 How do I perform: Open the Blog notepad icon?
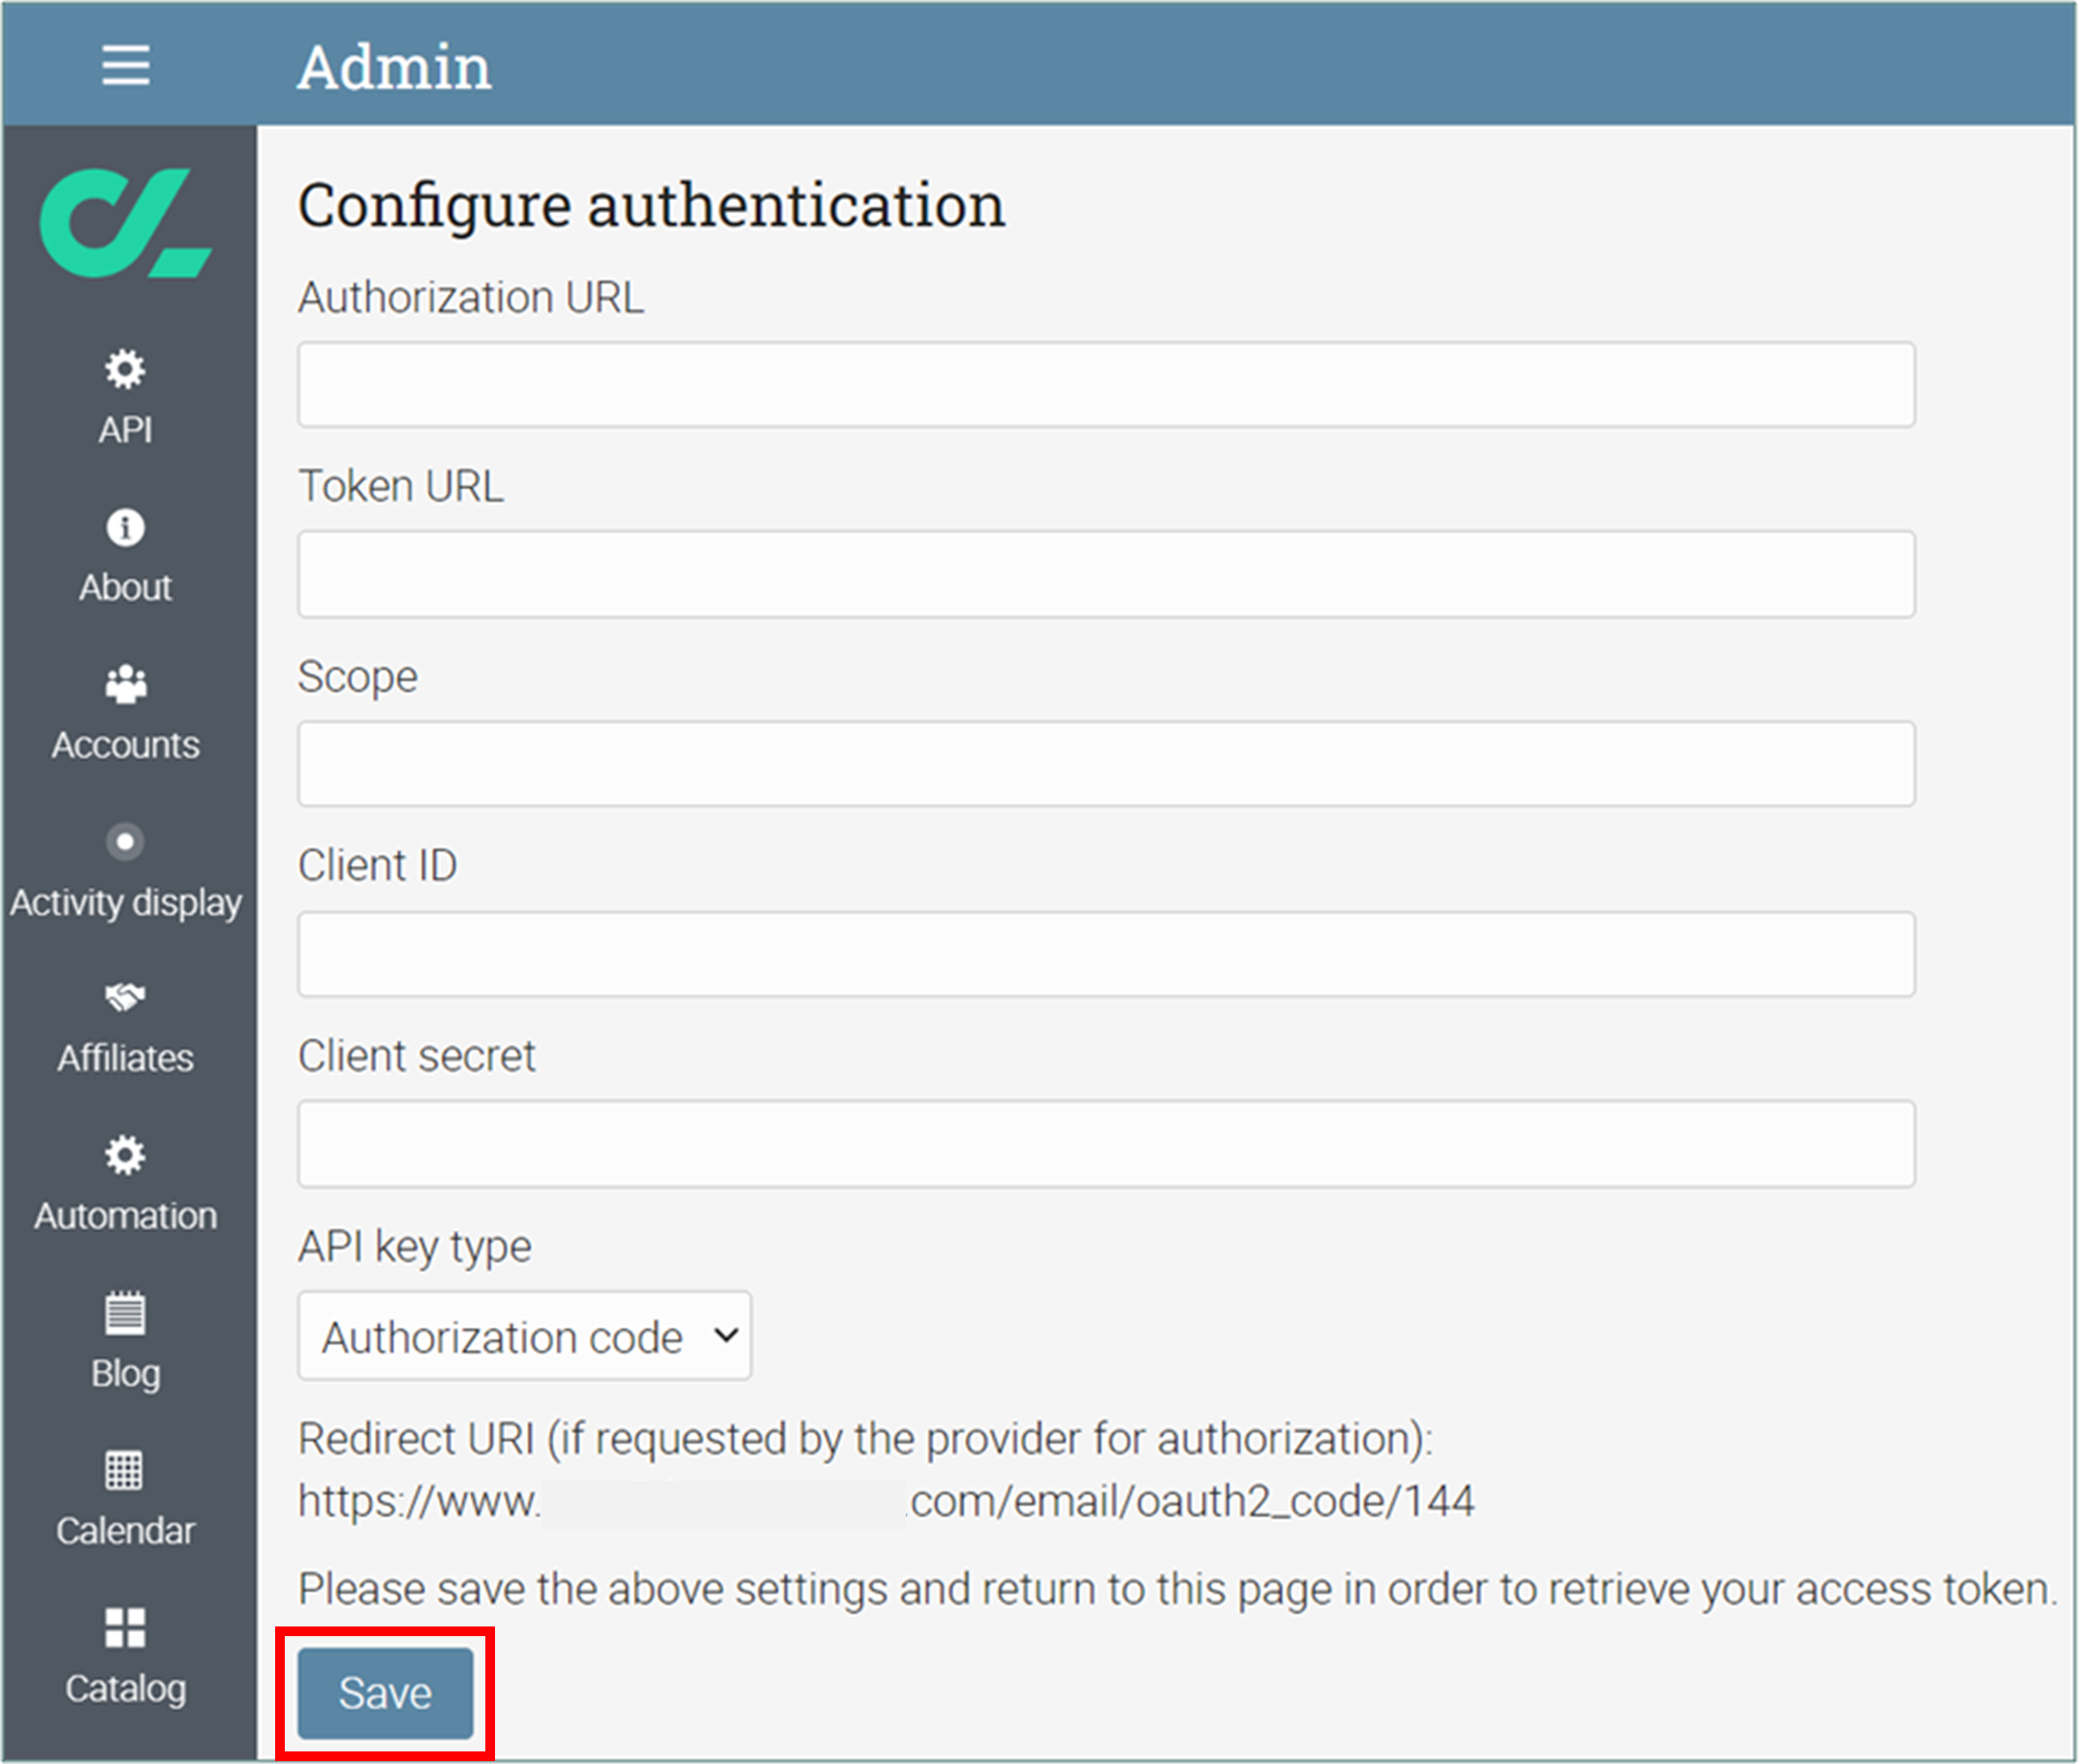pyautogui.click(x=125, y=1313)
